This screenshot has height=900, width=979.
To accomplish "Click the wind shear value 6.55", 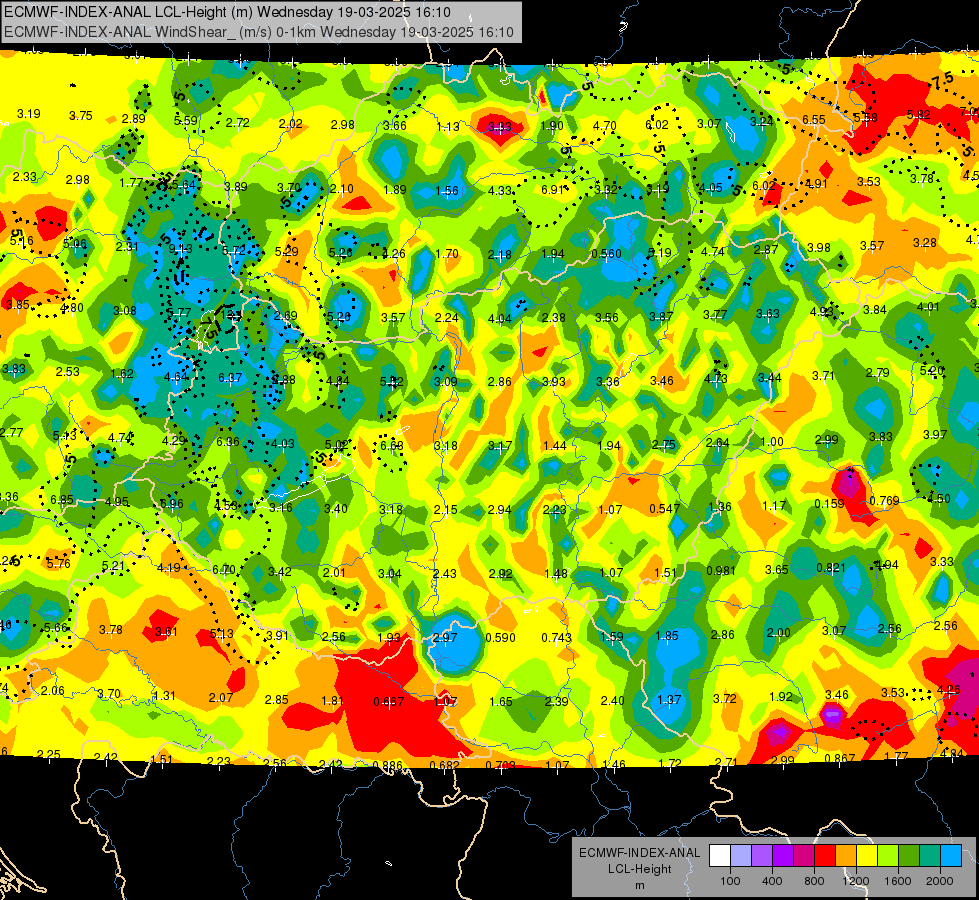I will (x=814, y=119).
